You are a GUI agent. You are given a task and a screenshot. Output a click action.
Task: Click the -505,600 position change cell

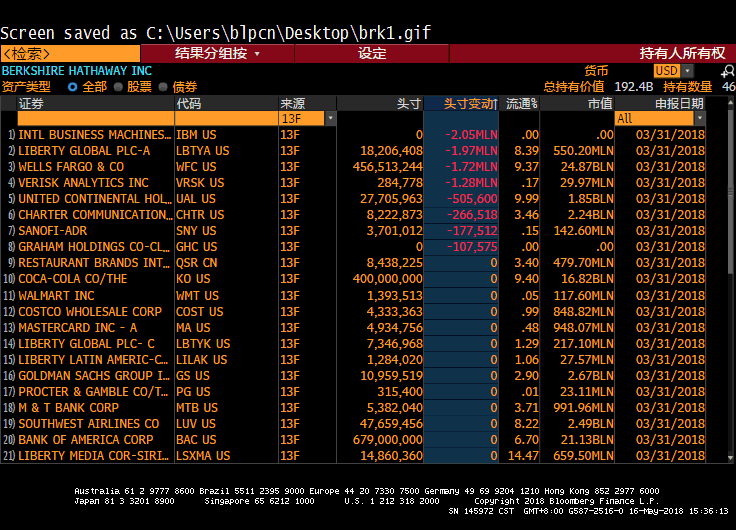coord(472,199)
